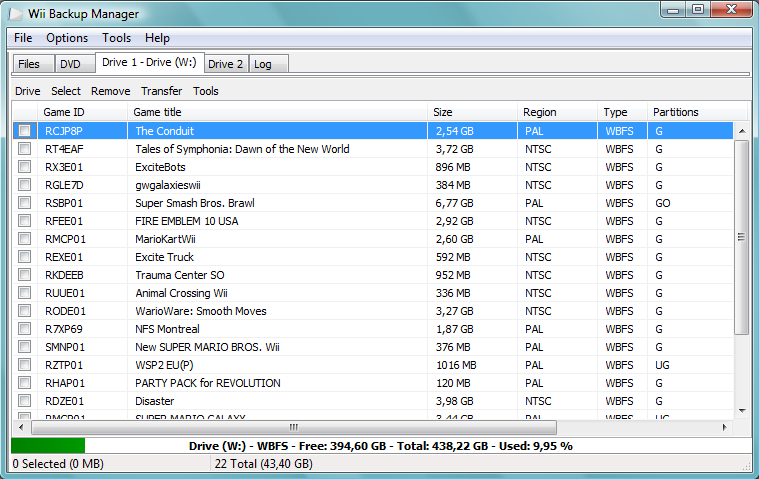The image size is (759, 479).
Task: Check the New SUPER MARIO BROS. Wii checkbox
Action: point(24,346)
